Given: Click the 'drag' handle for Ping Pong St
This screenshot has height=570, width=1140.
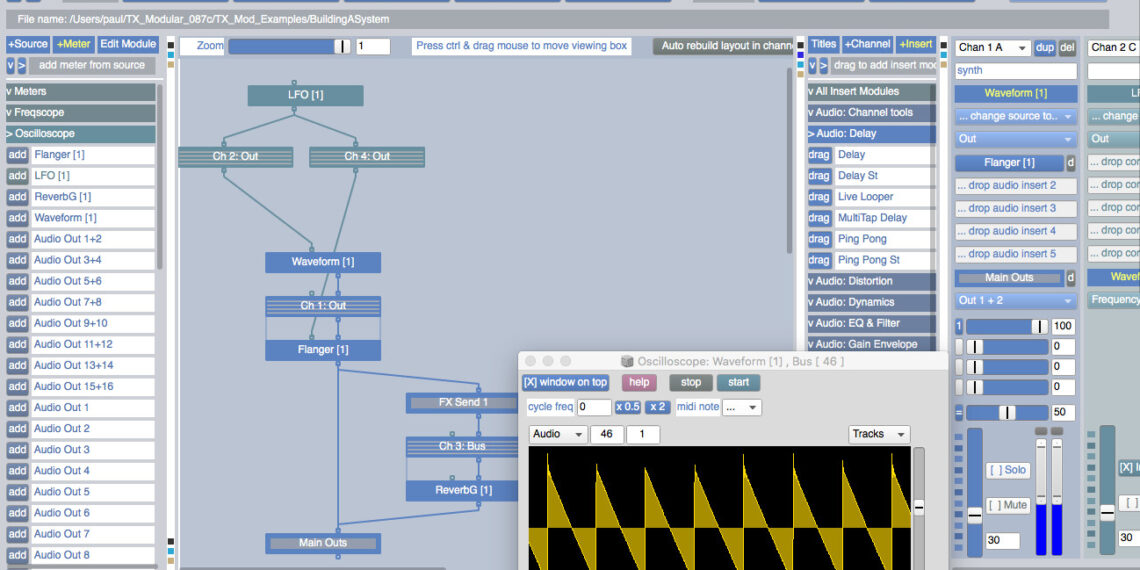Looking at the screenshot, I should 819,260.
